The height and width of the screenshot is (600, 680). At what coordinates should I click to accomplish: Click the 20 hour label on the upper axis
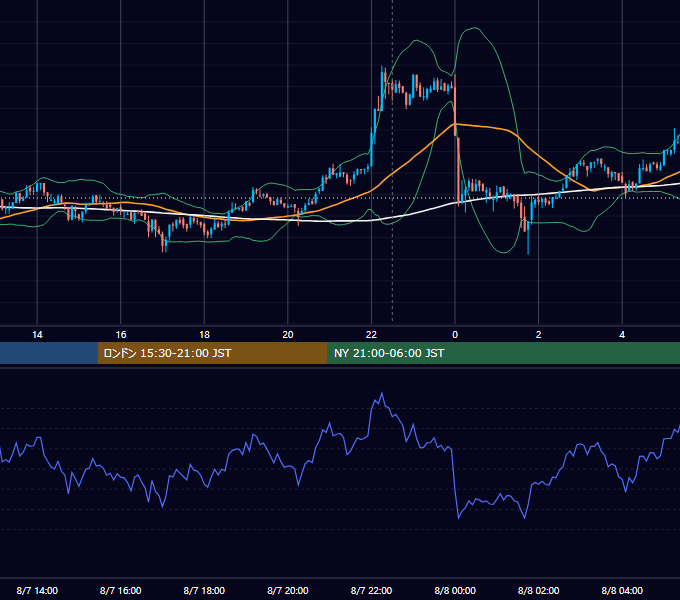[288, 335]
